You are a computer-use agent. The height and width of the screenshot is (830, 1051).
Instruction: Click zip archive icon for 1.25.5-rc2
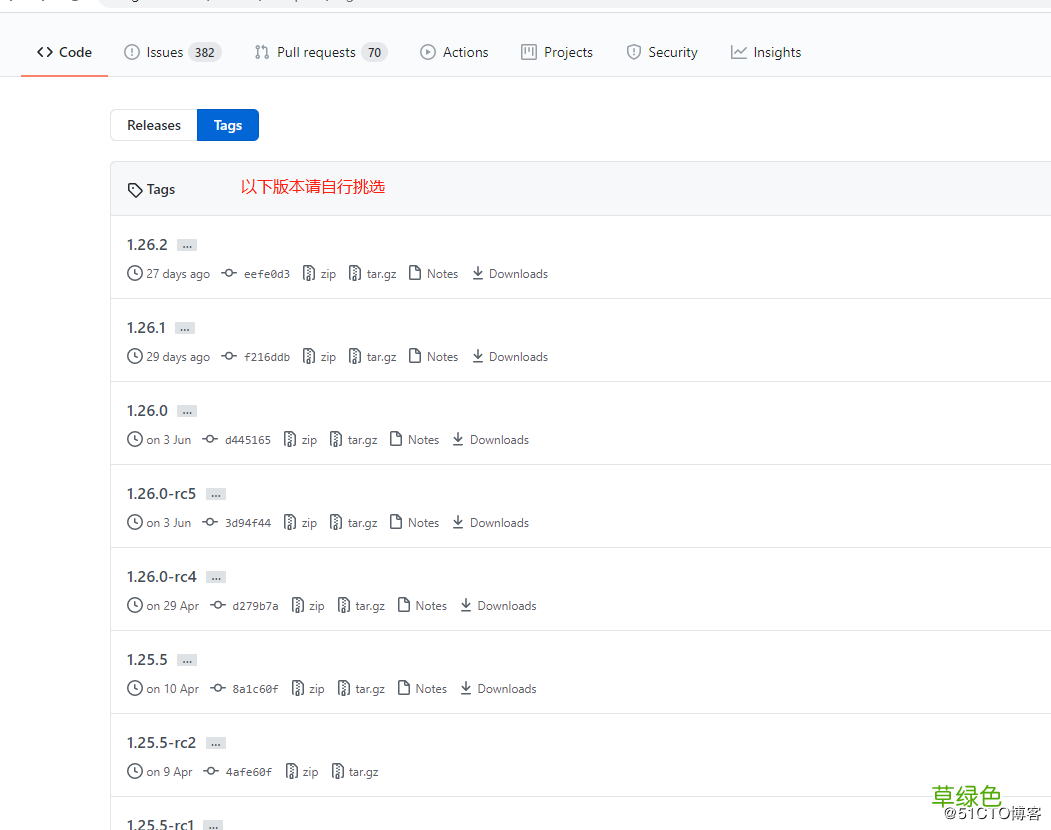[292, 772]
